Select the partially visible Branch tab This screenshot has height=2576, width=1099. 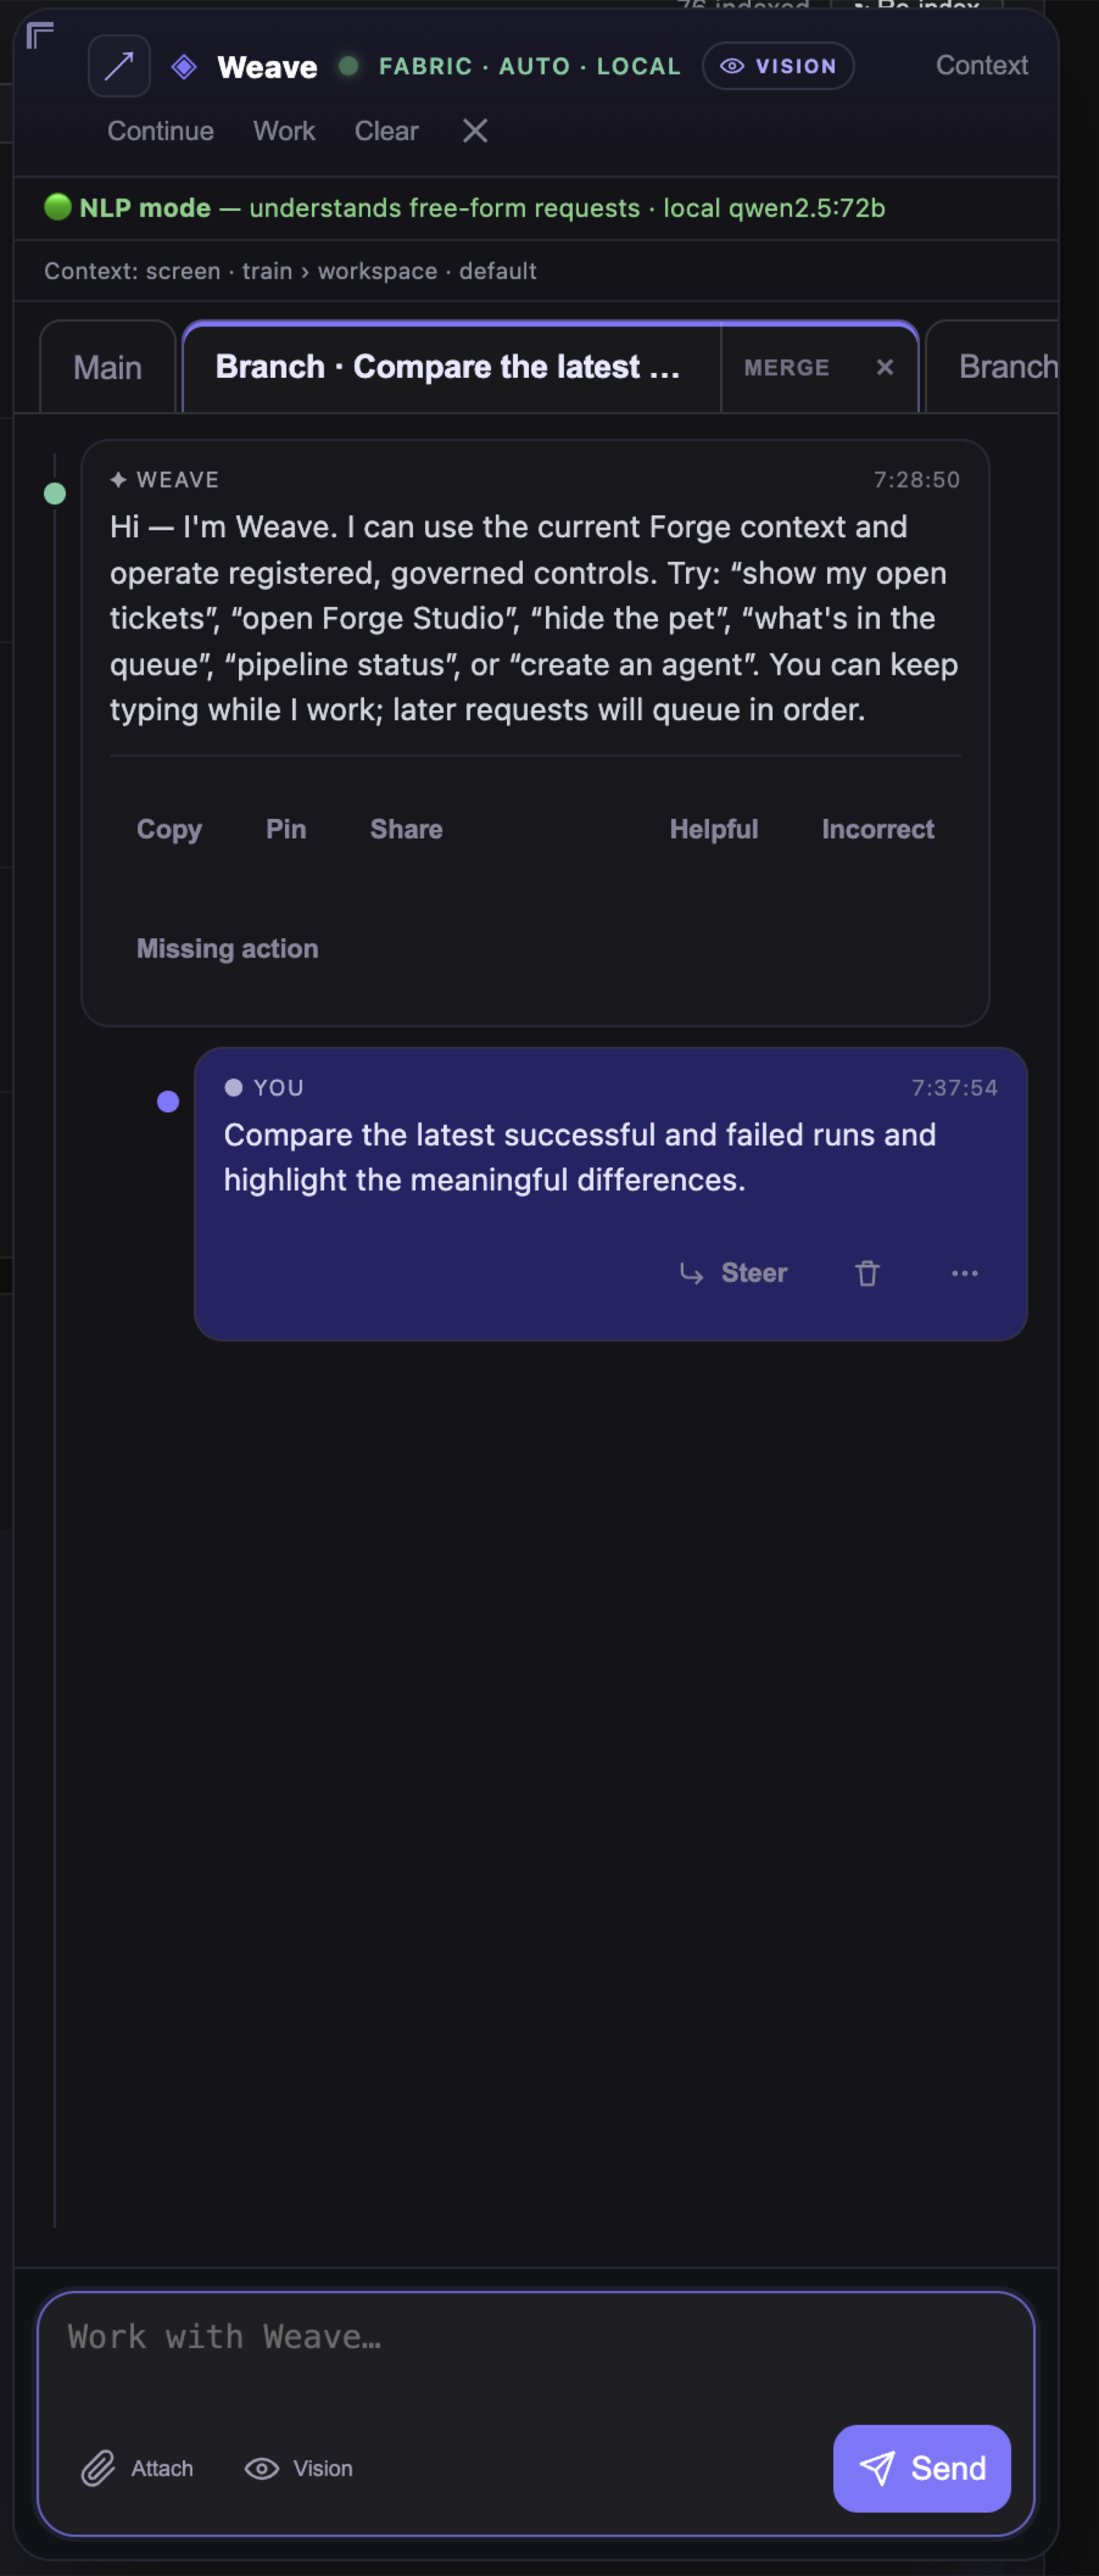tap(1000, 367)
